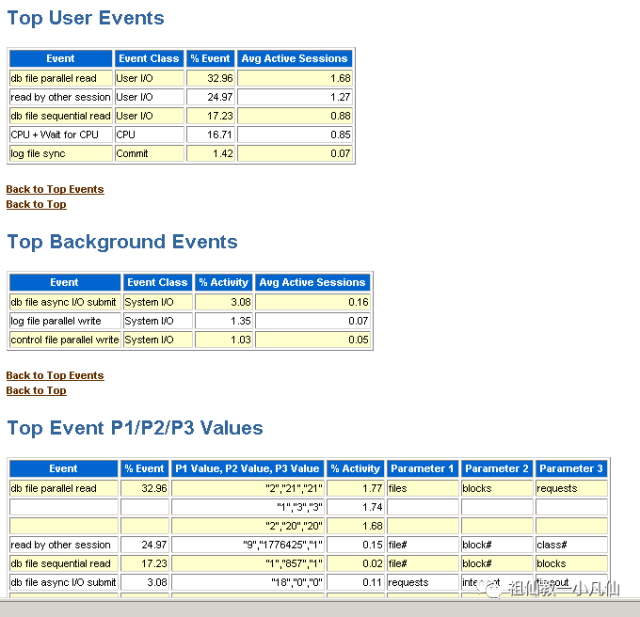Select the Top Background Events heading
640x617 pixels.
(122, 242)
